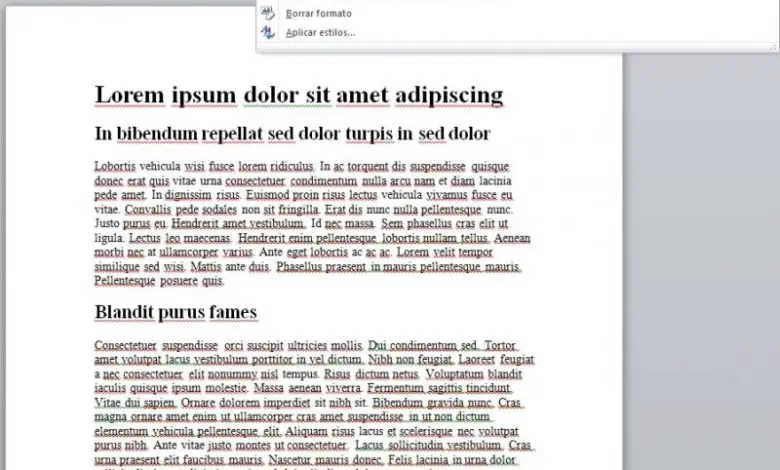Click the word 'torquent' in first paragraph
The width and height of the screenshot is (780, 470).
[368, 166]
